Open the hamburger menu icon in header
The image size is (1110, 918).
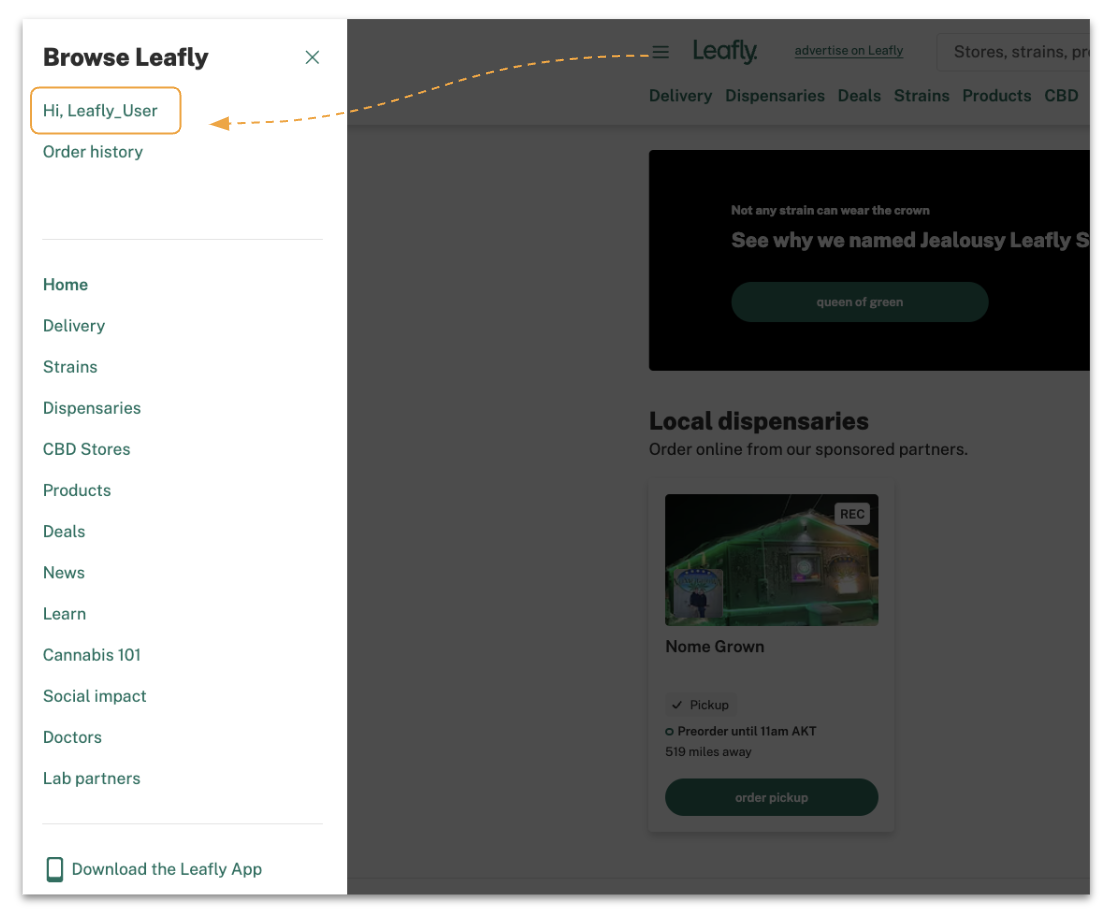[660, 52]
